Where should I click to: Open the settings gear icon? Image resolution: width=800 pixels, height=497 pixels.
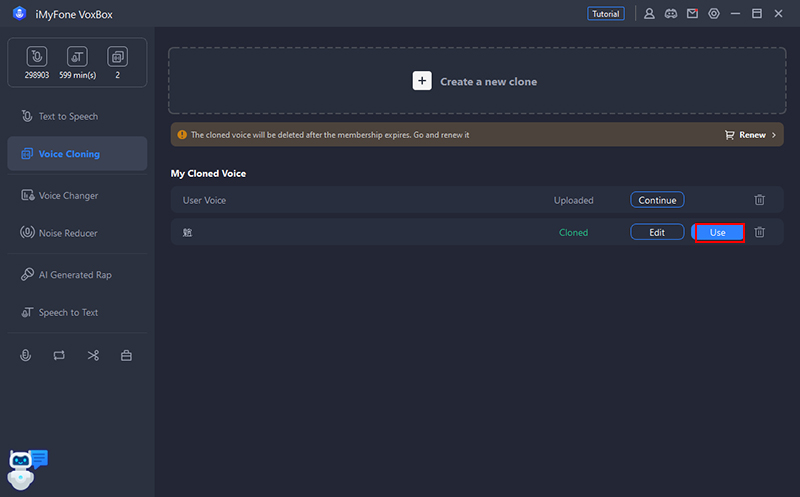pos(714,14)
